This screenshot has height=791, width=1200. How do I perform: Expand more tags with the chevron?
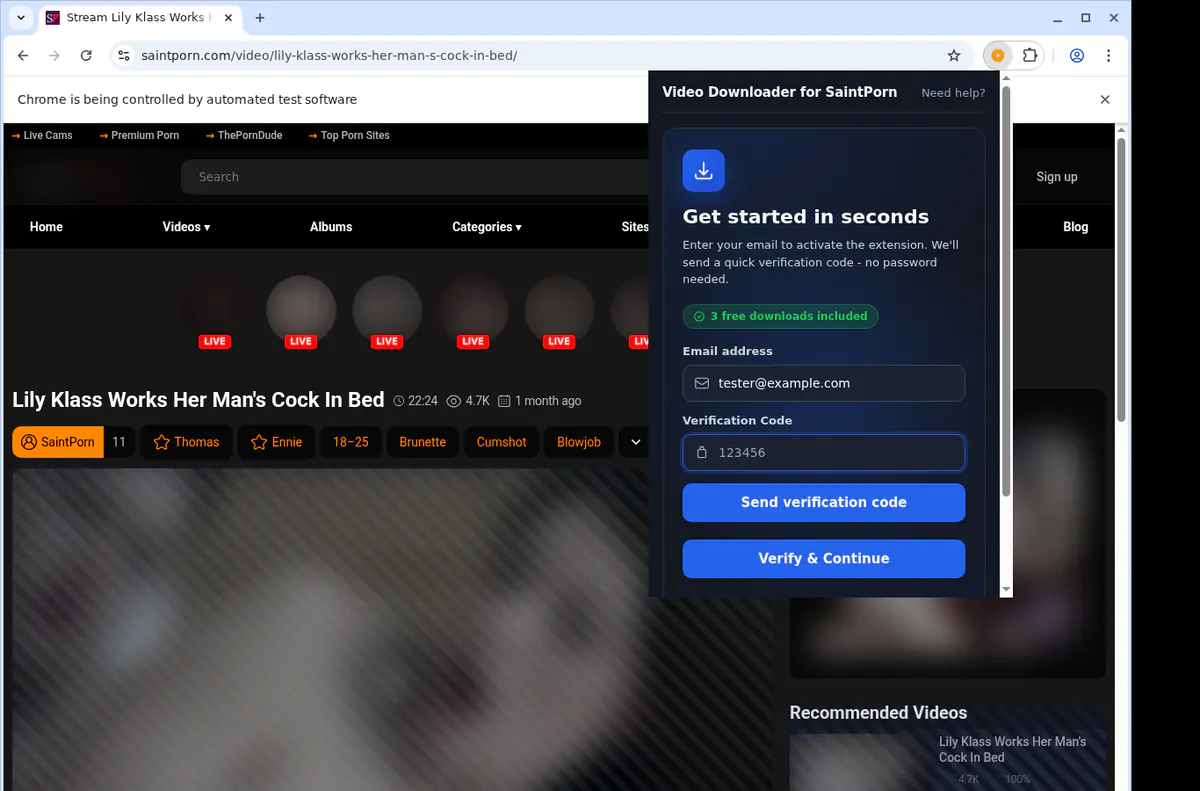point(634,442)
